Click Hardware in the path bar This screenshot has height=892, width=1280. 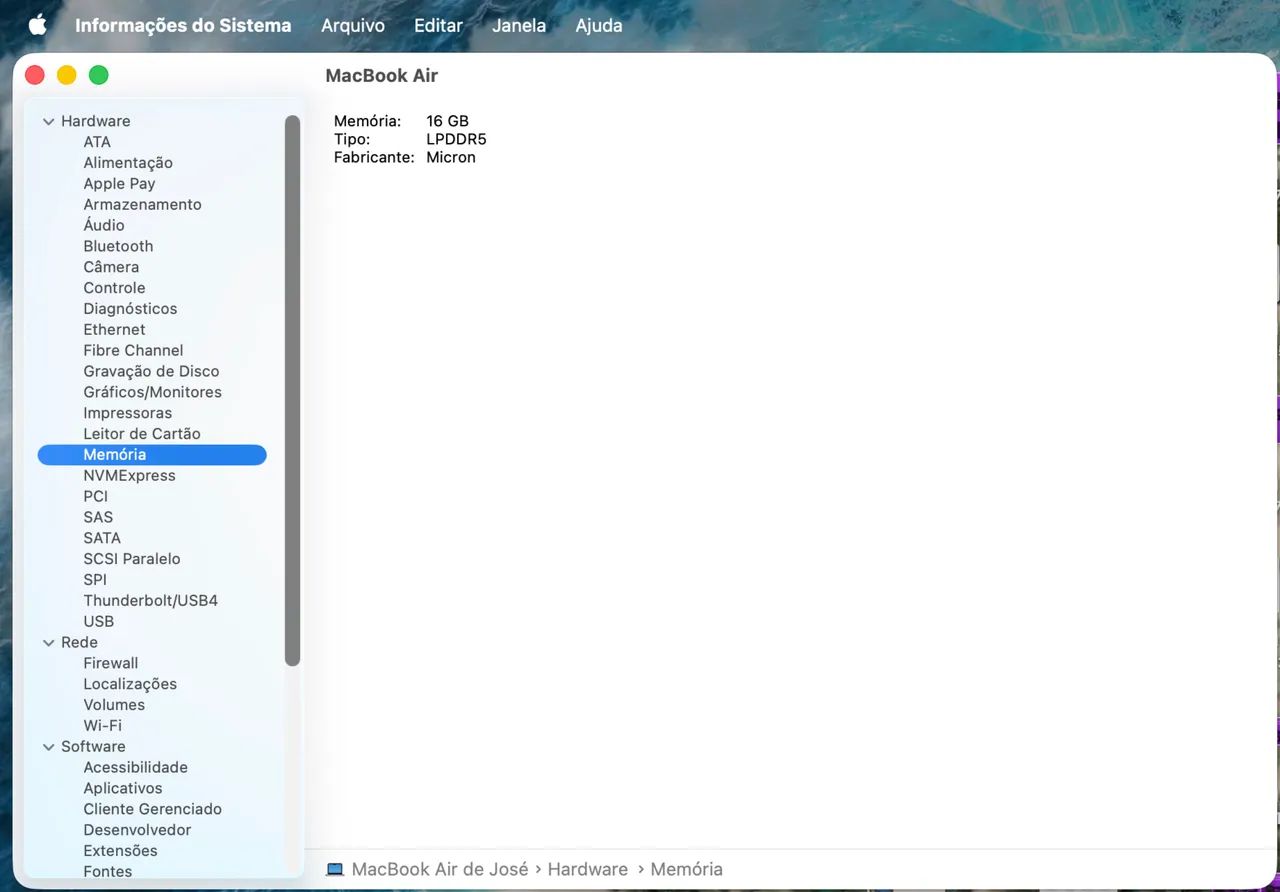[588, 870]
